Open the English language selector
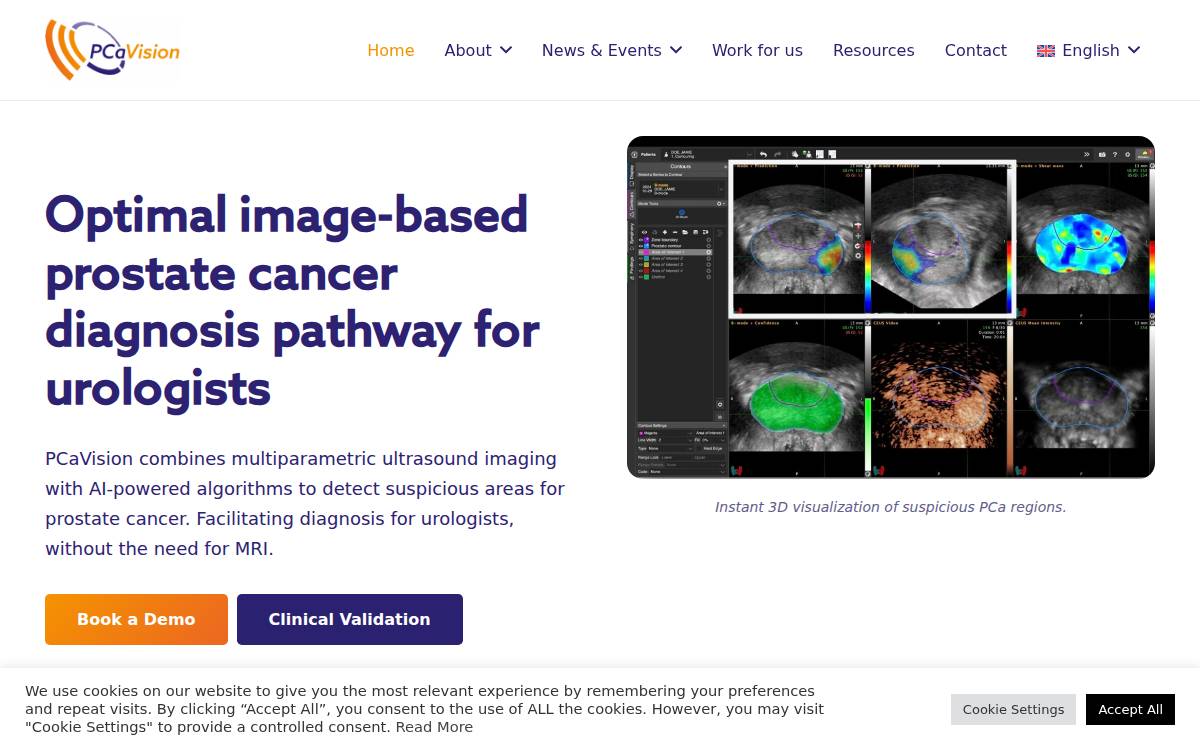This screenshot has height=750, width=1200. 1089,50
